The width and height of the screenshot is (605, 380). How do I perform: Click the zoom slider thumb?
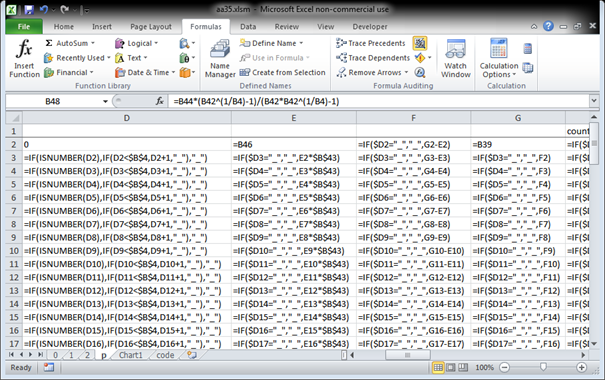point(543,367)
